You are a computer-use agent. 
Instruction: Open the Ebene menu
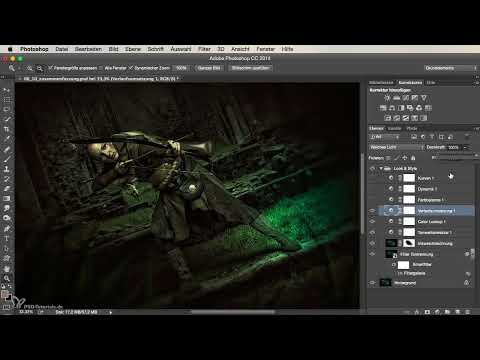[x=133, y=49]
